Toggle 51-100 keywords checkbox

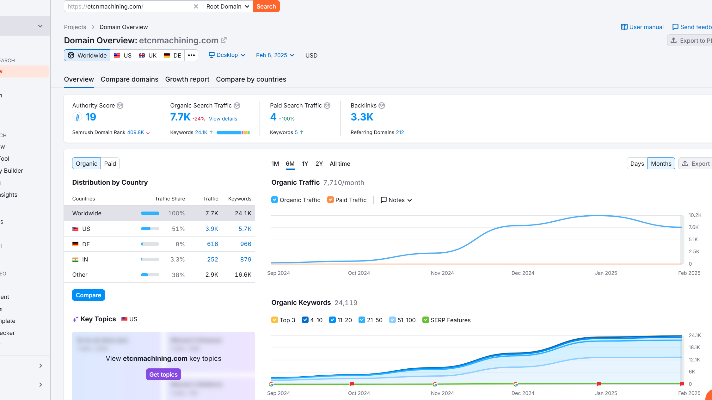tap(392, 320)
